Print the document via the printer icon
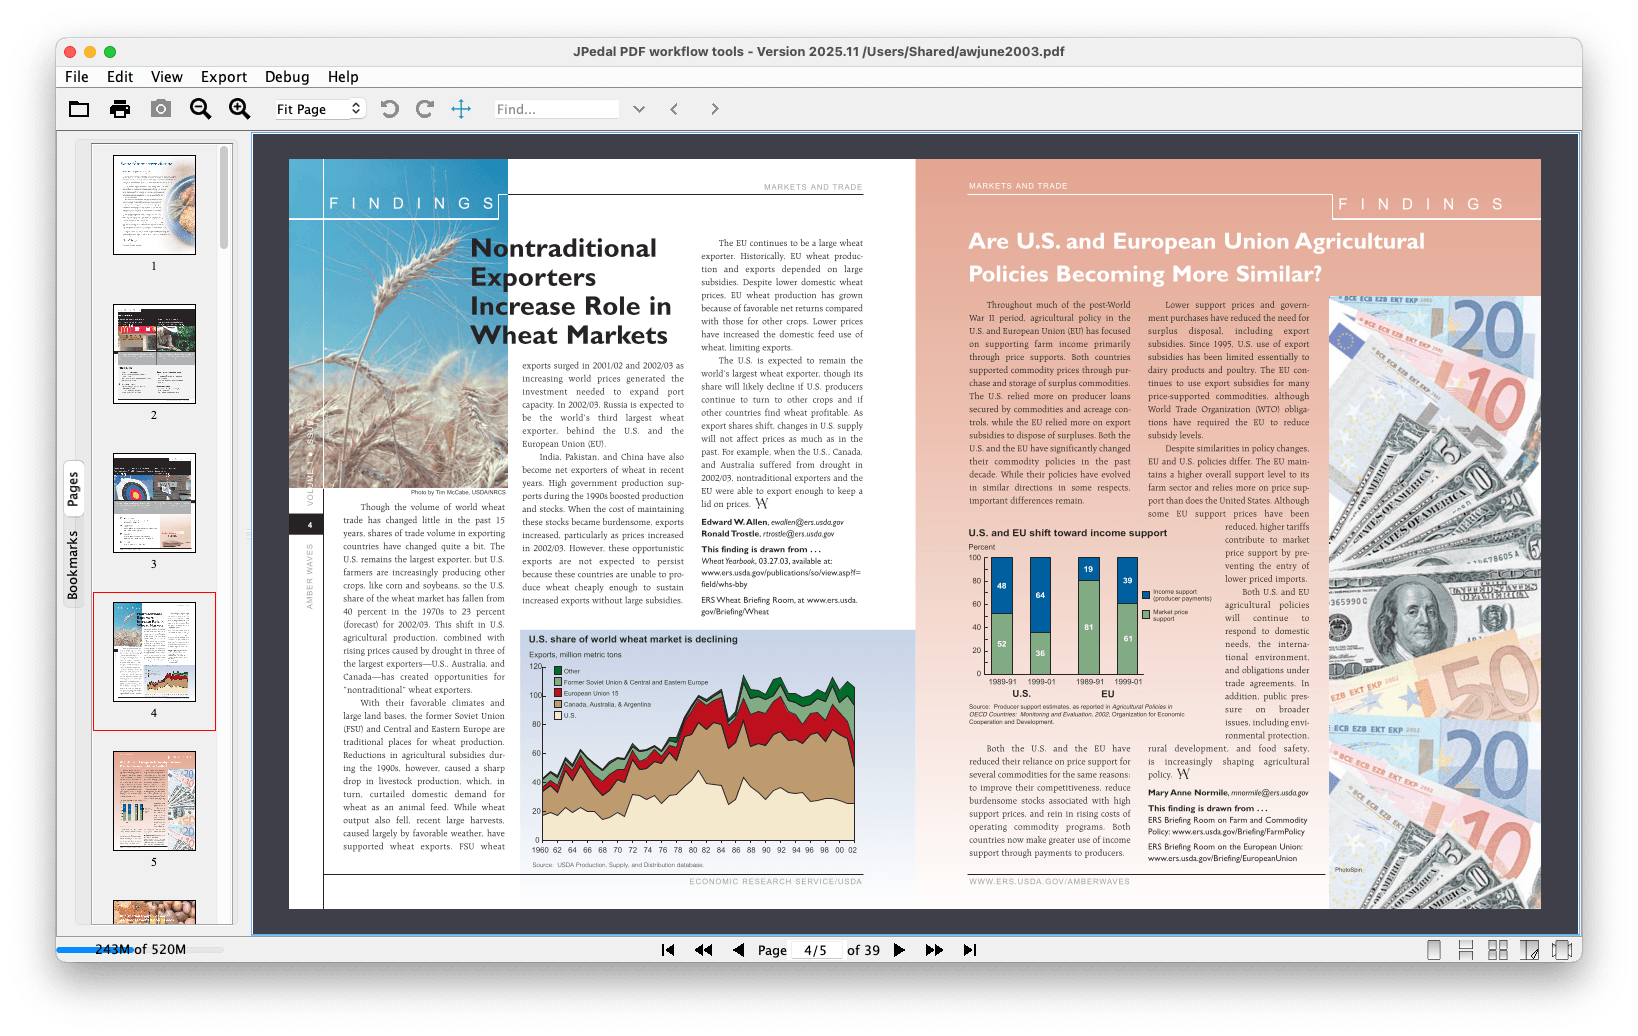The height and width of the screenshot is (1036, 1638). click(120, 108)
